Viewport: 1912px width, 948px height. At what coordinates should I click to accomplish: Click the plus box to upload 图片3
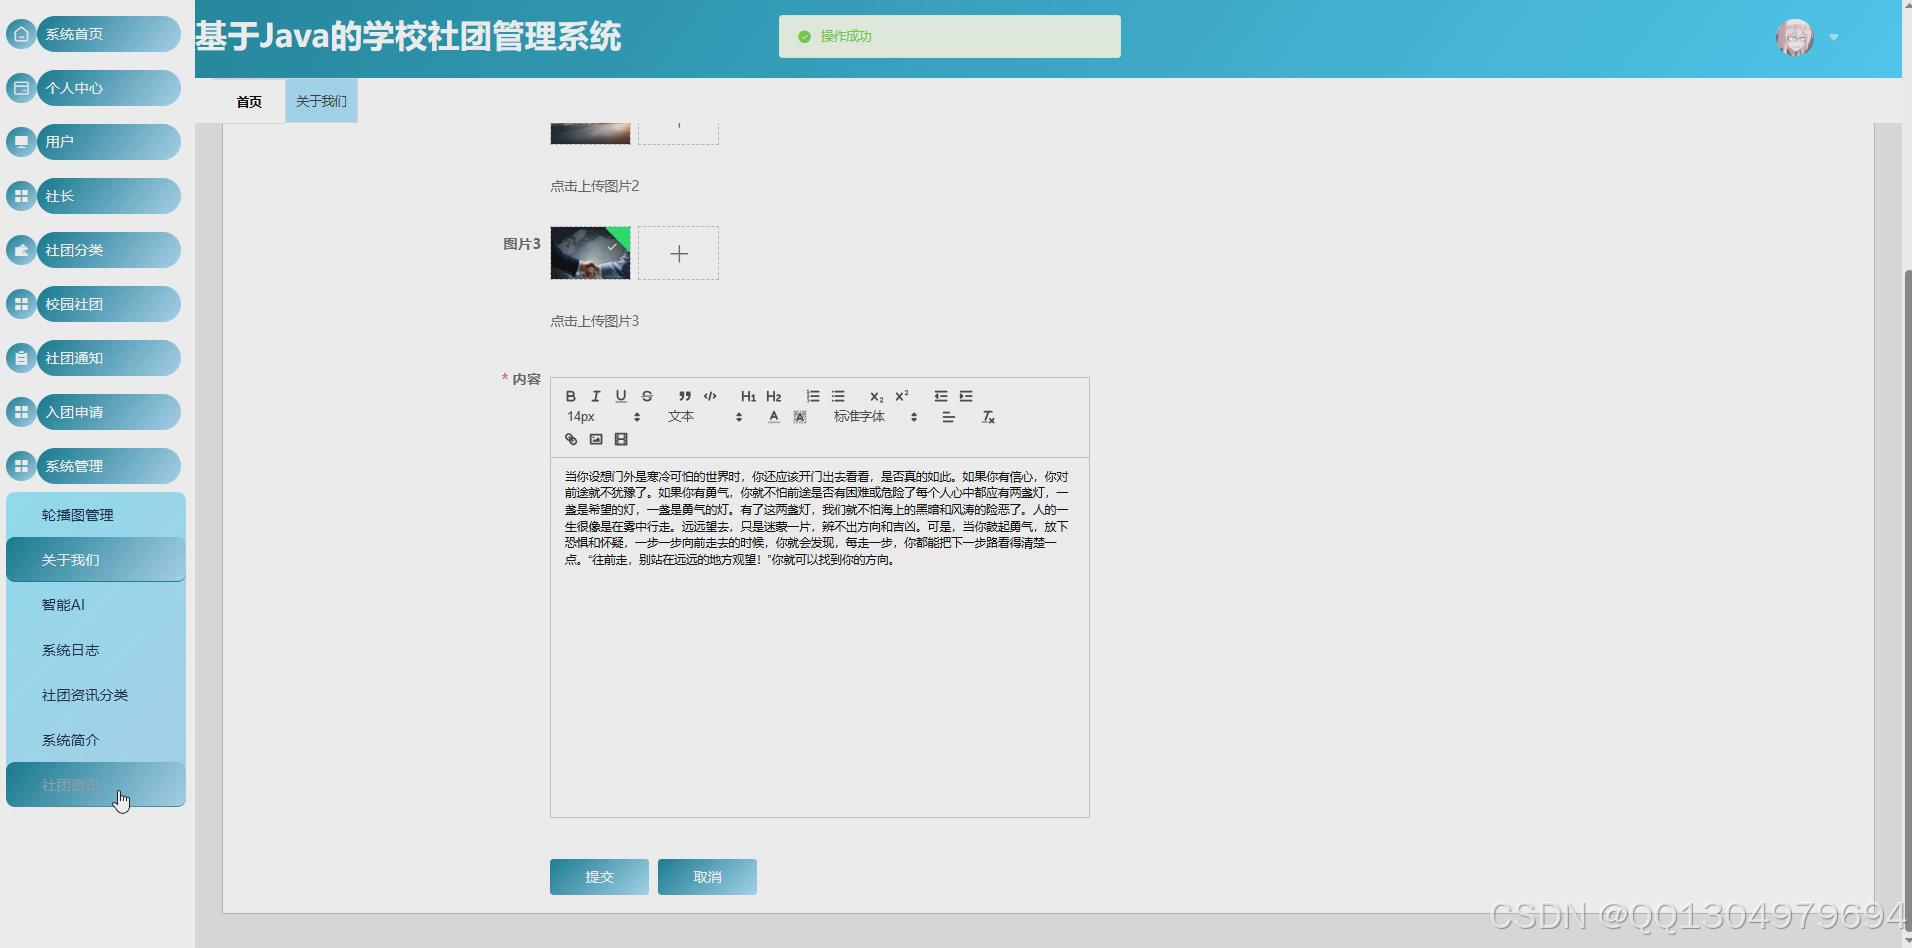click(679, 253)
